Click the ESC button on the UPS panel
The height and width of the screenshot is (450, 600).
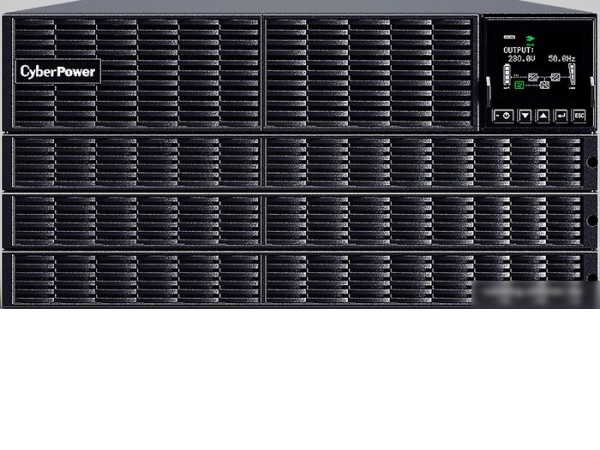pos(579,116)
